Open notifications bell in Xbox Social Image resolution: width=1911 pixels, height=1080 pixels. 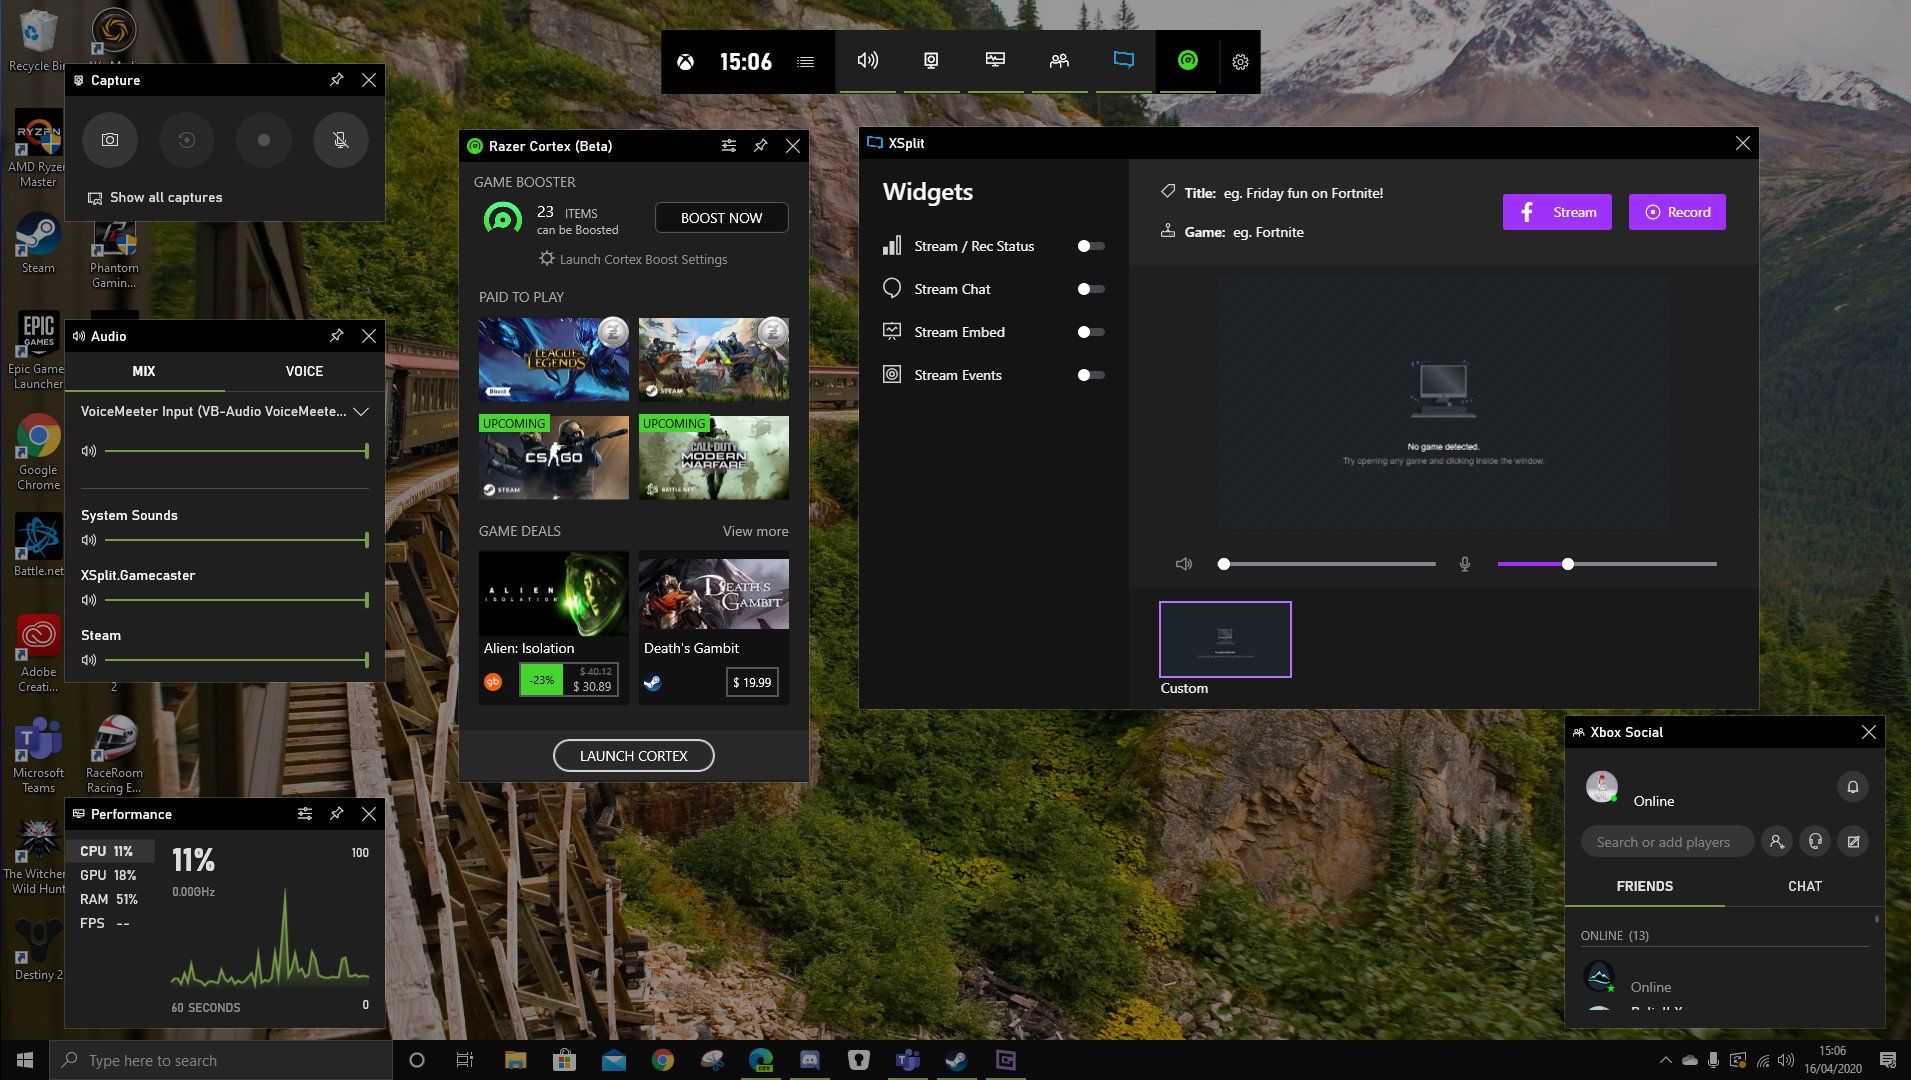(1853, 787)
